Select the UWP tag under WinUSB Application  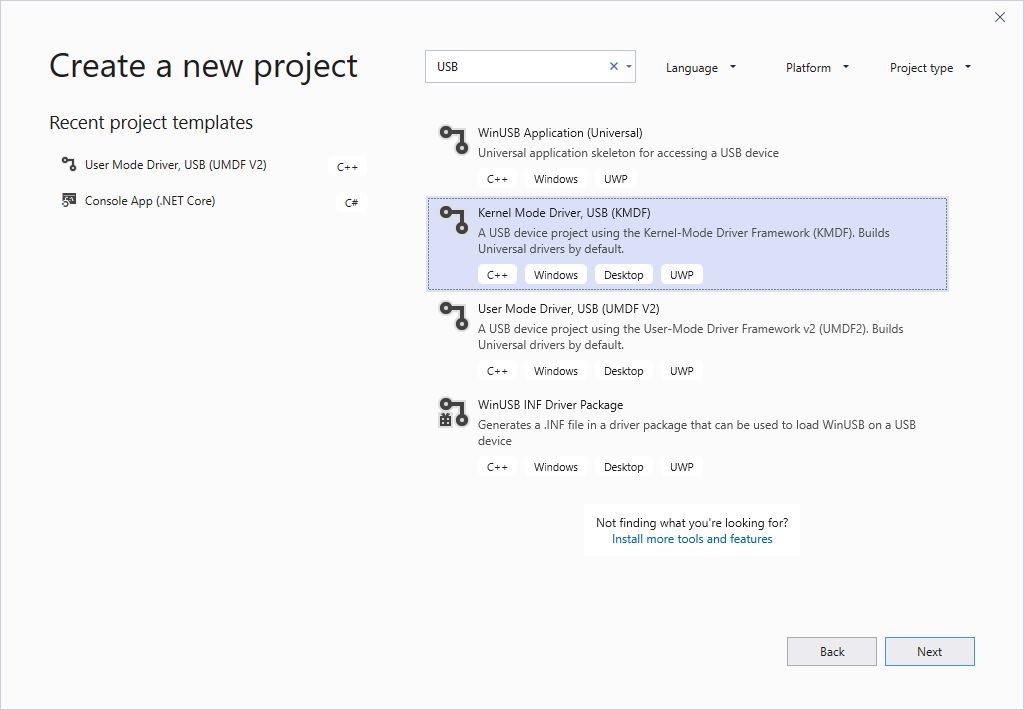616,178
